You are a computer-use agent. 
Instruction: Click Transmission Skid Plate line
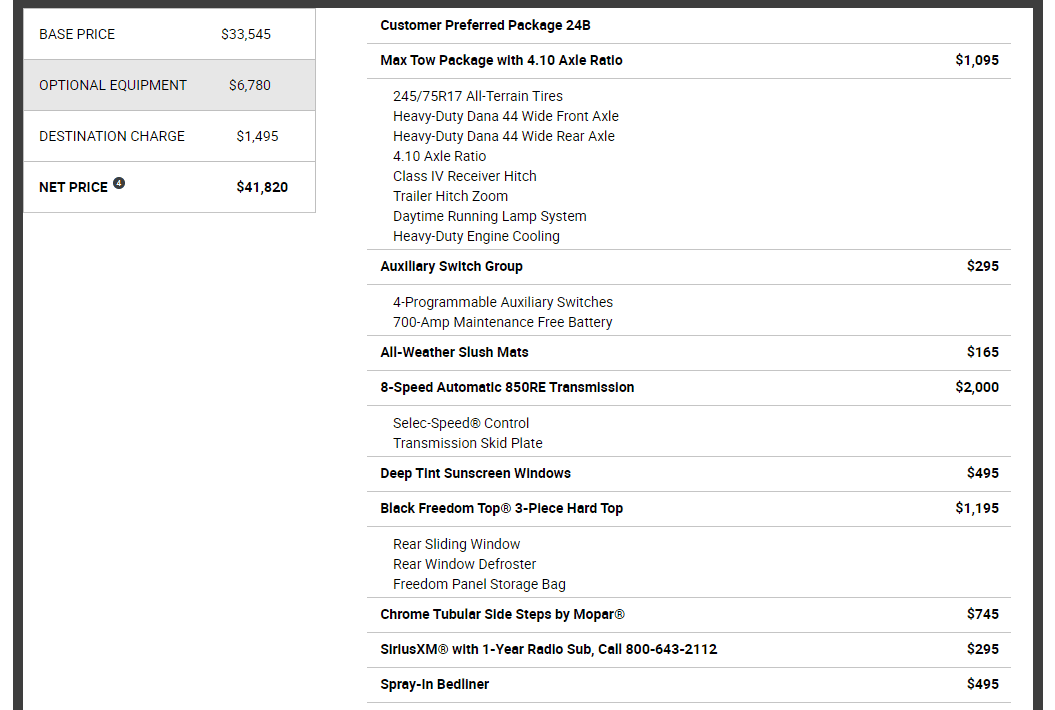click(x=468, y=443)
